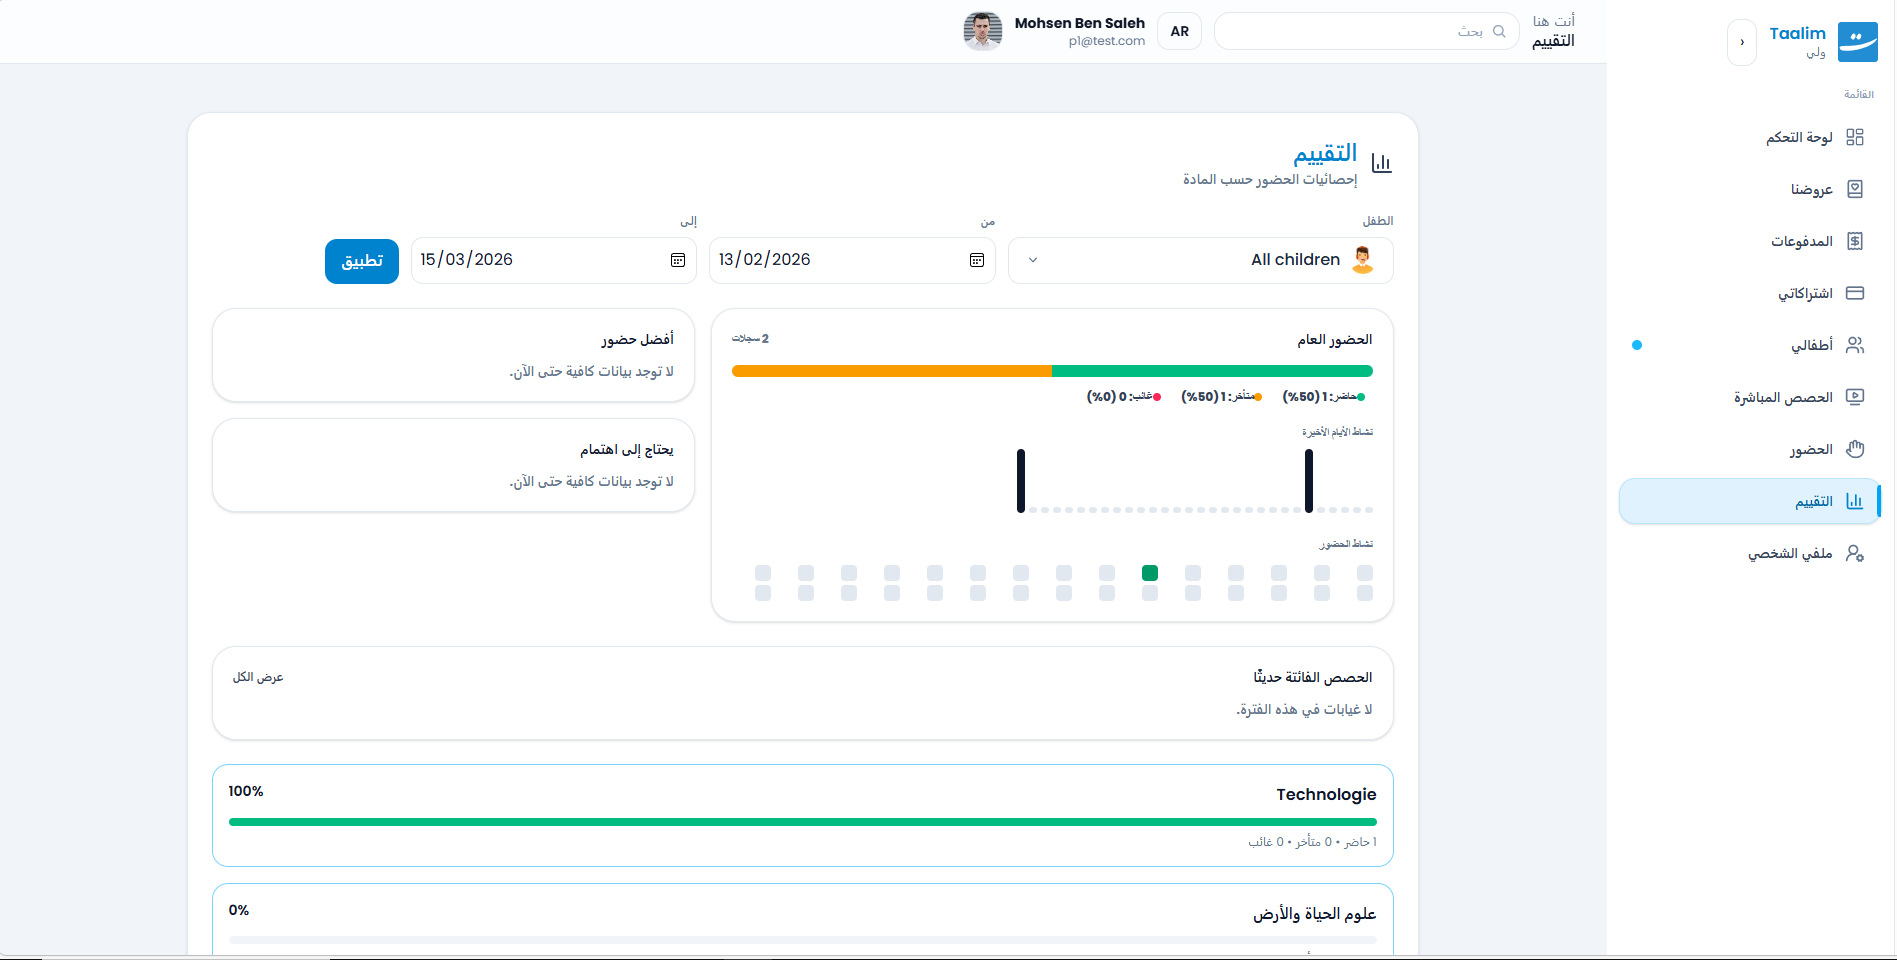Collapse the sidebar with chevron button
1897x960 pixels.
[x=1741, y=42]
